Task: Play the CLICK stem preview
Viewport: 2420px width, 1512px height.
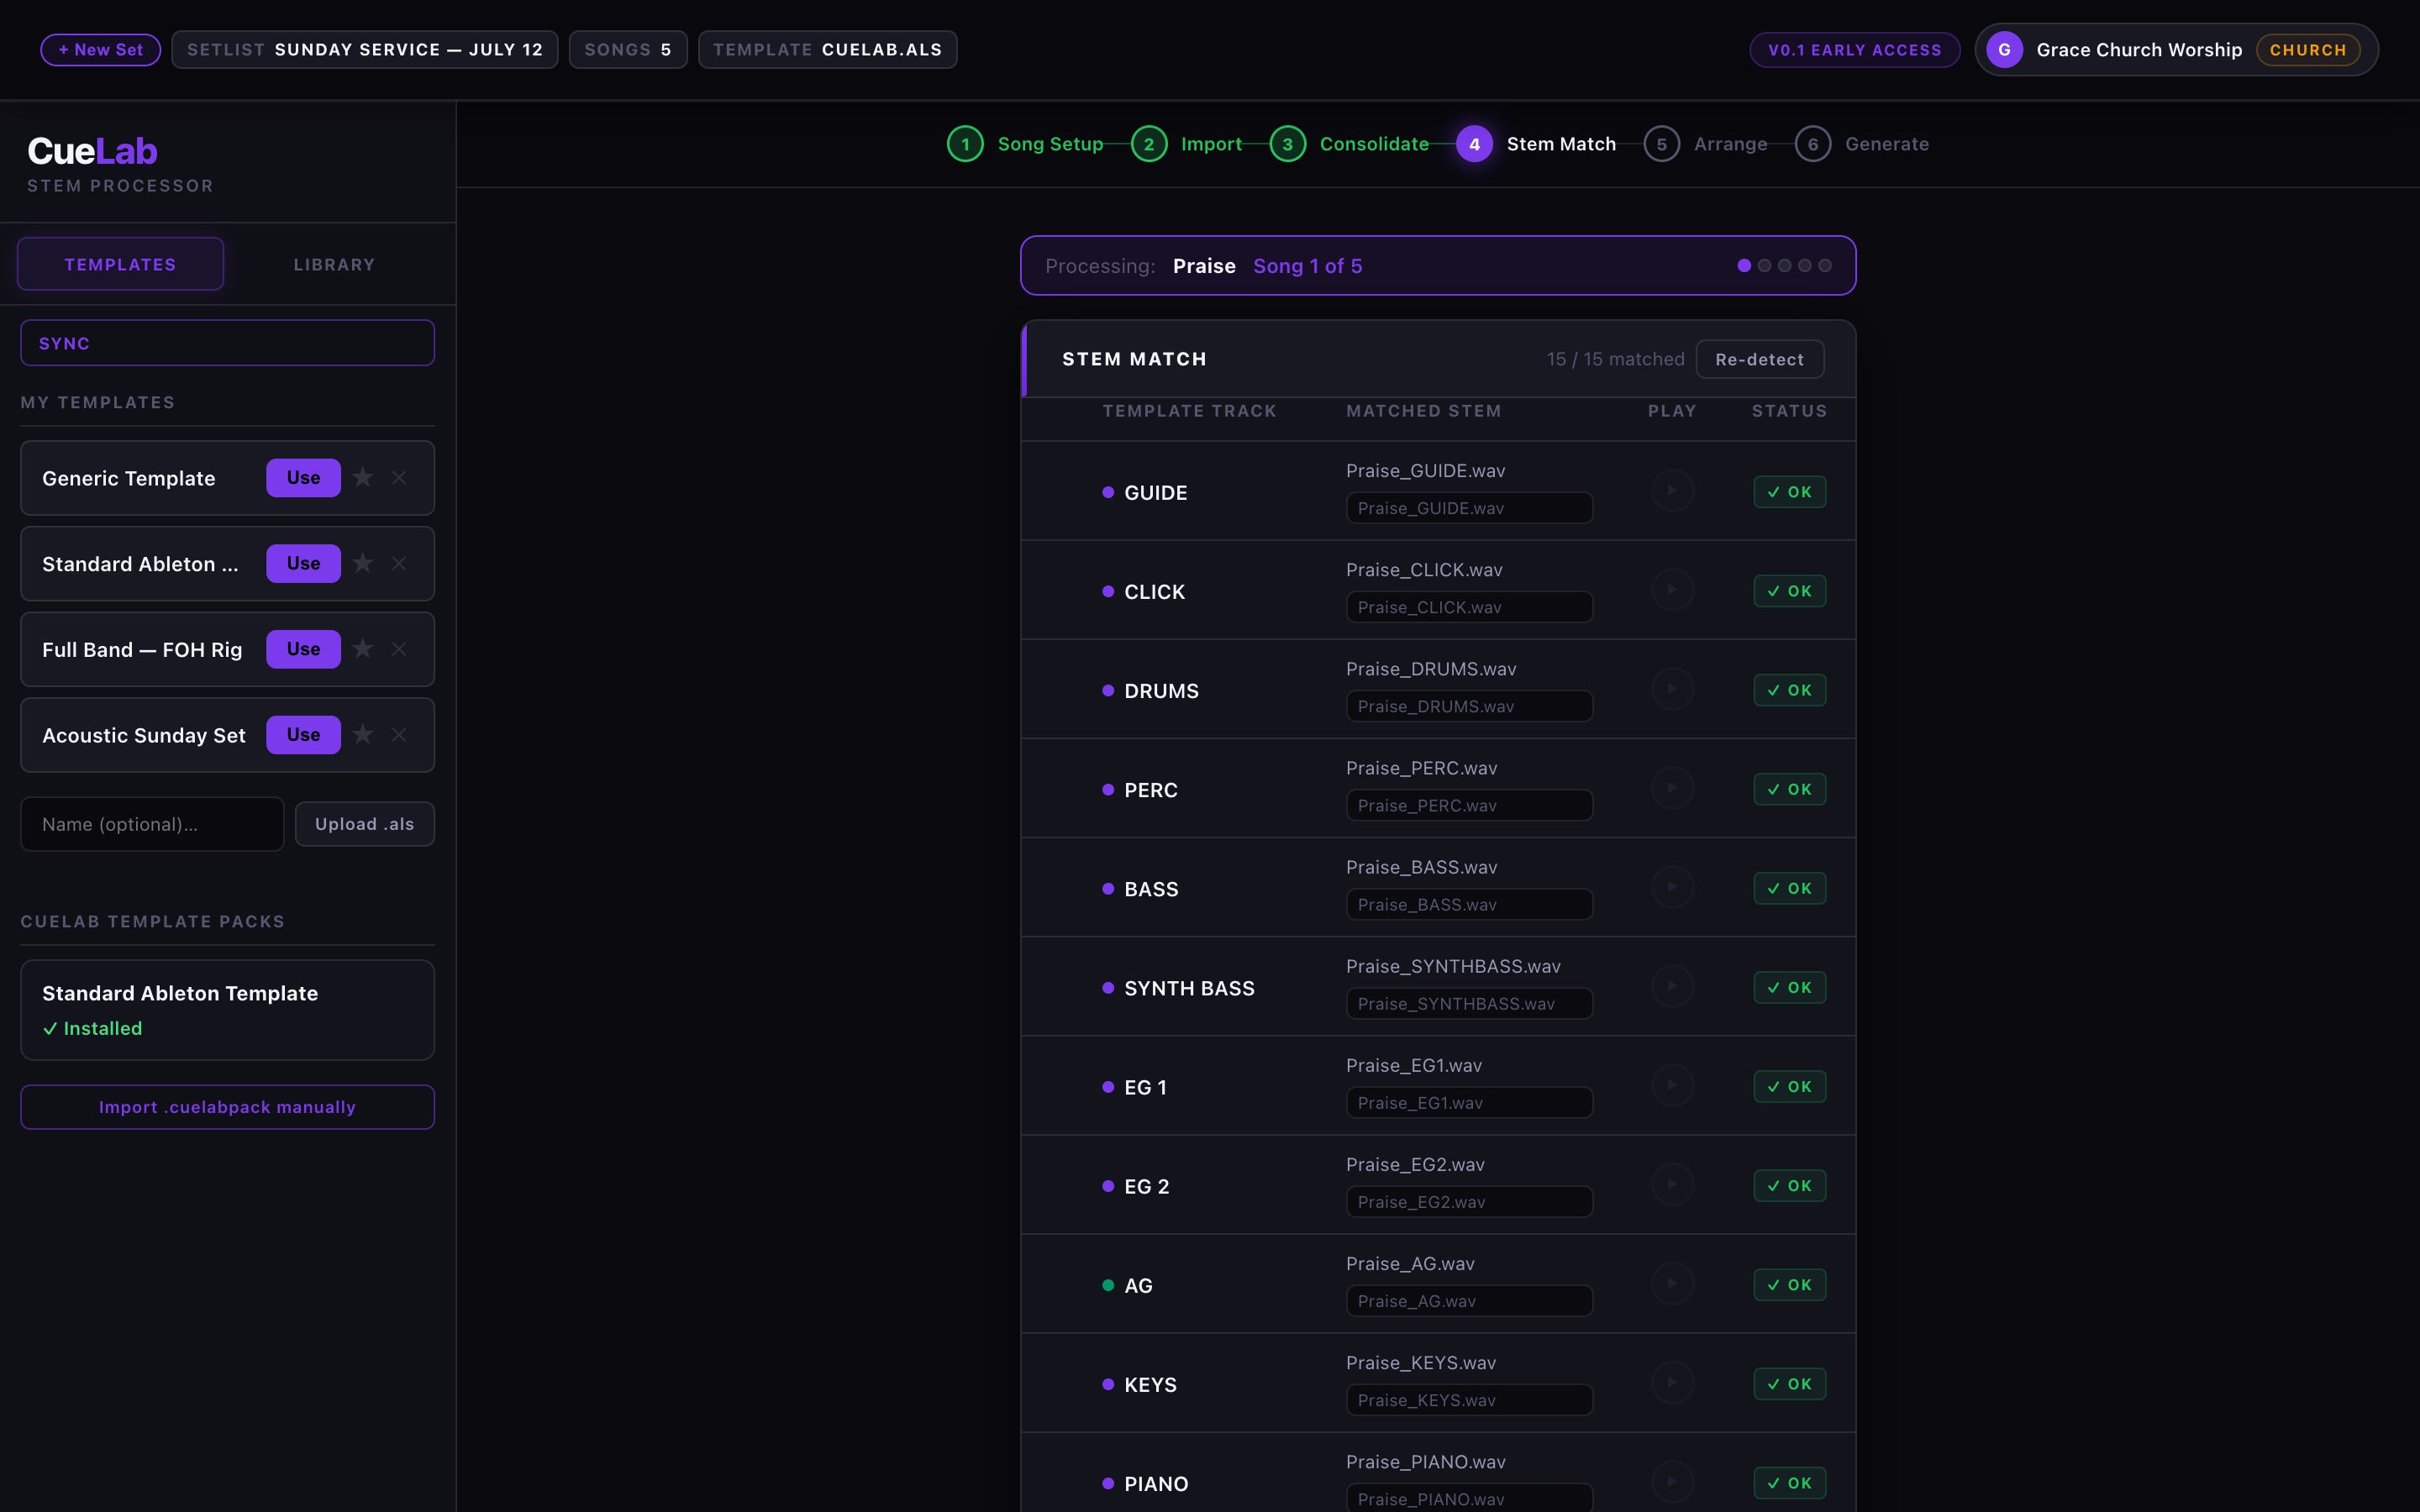Action: (x=1672, y=589)
